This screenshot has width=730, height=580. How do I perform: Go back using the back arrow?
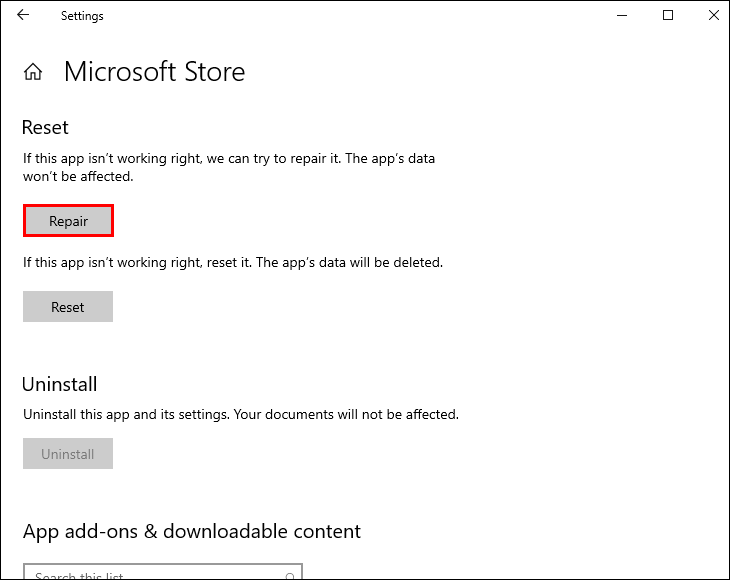(x=23, y=16)
